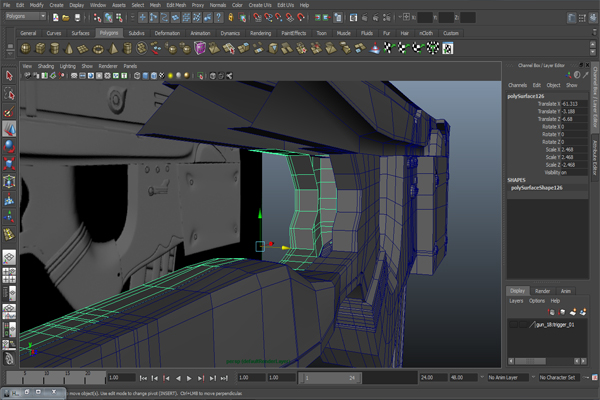The width and height of the screenshot is (600, 400).
Task: Open the No Character Set dropdown
Action: 559,377
